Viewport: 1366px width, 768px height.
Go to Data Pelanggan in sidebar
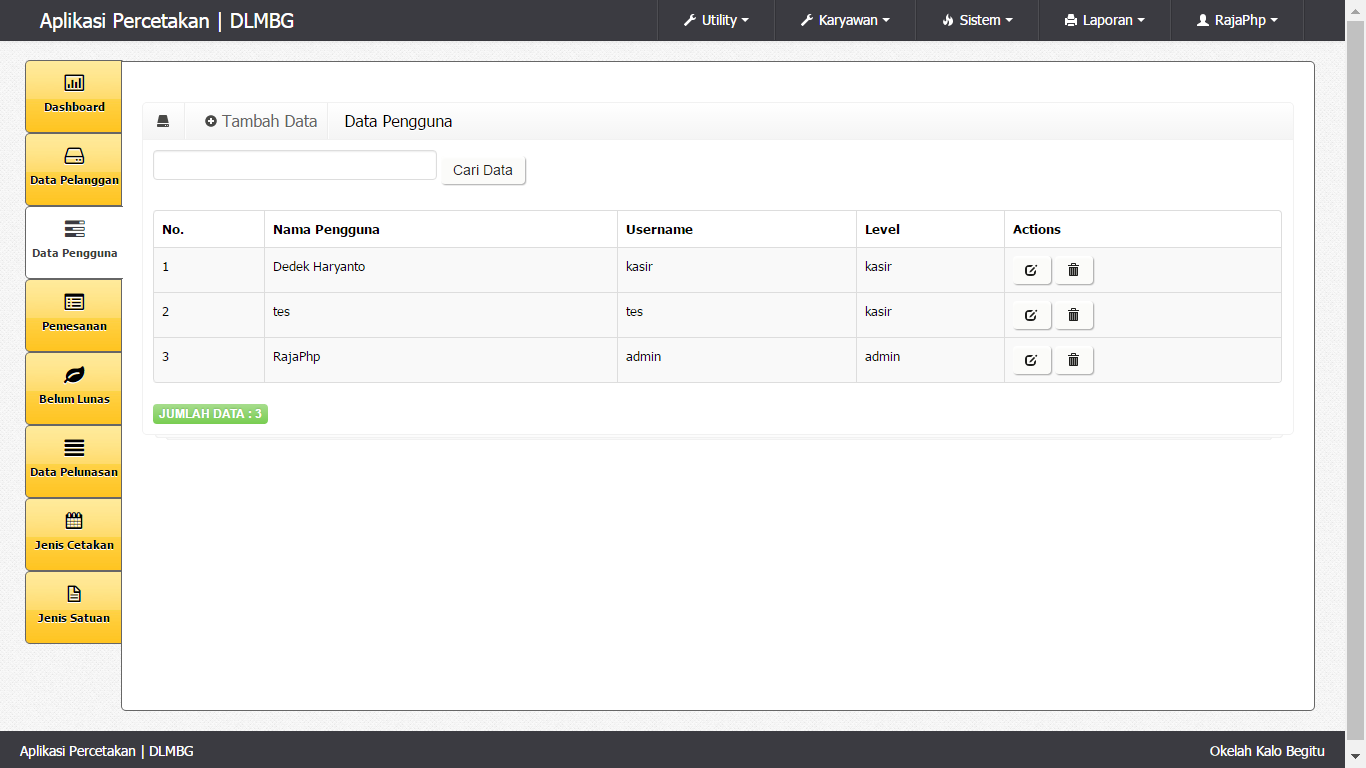(x=74, y=156)
